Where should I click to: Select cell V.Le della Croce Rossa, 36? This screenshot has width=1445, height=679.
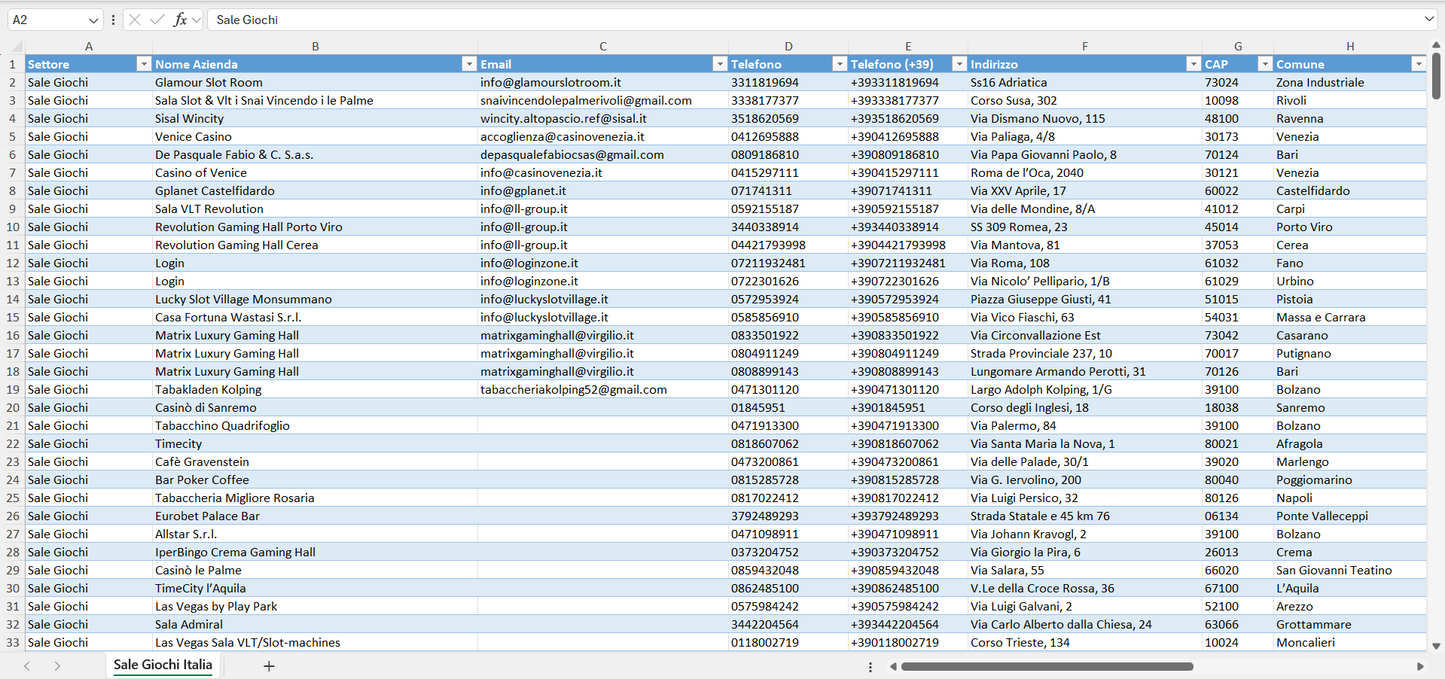(x=1085, y=588)
